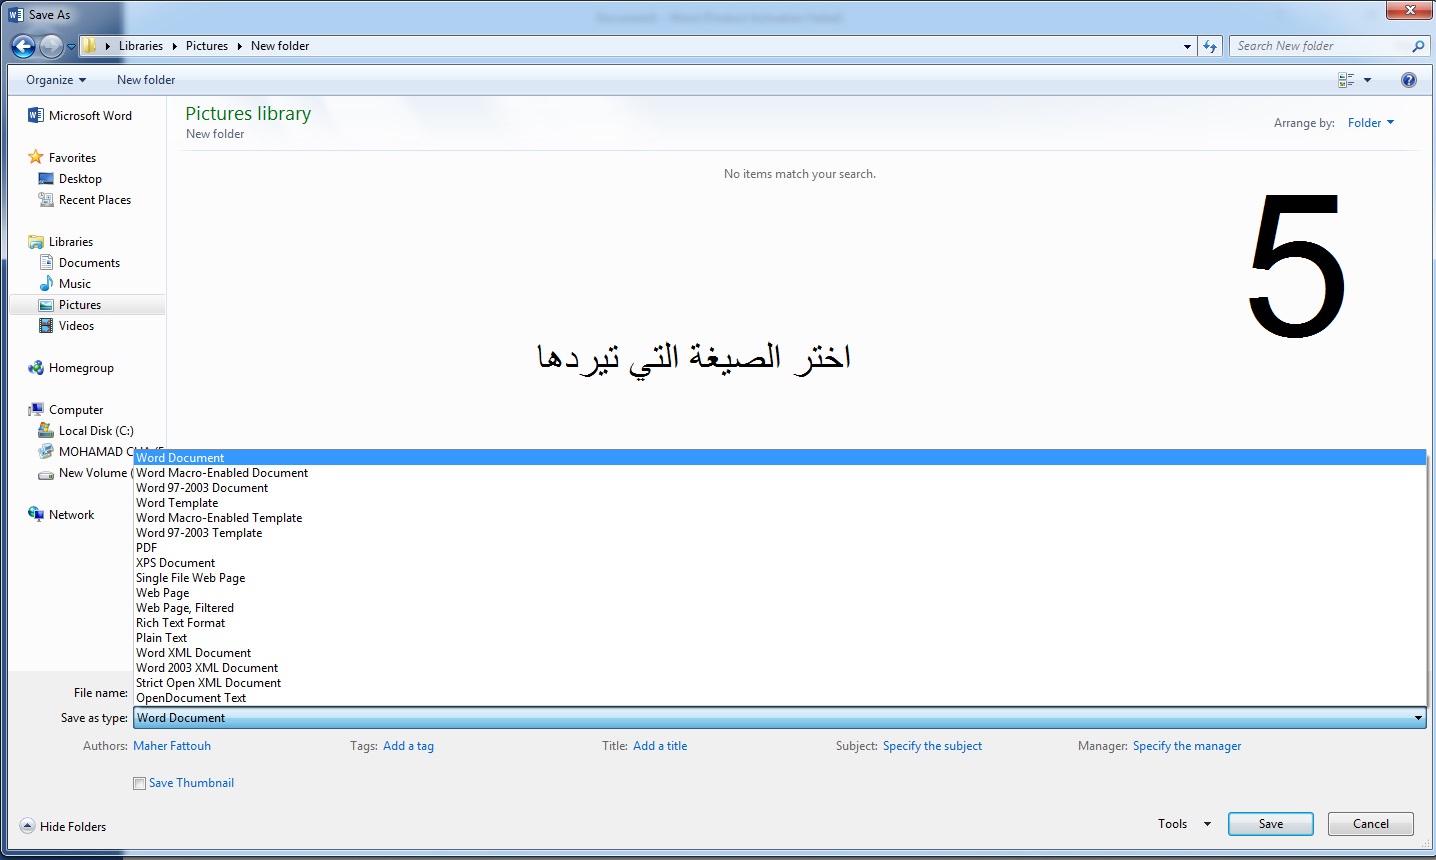Click the Computer icon
This screenshot has height=860, width=1436.
[36, 409]
